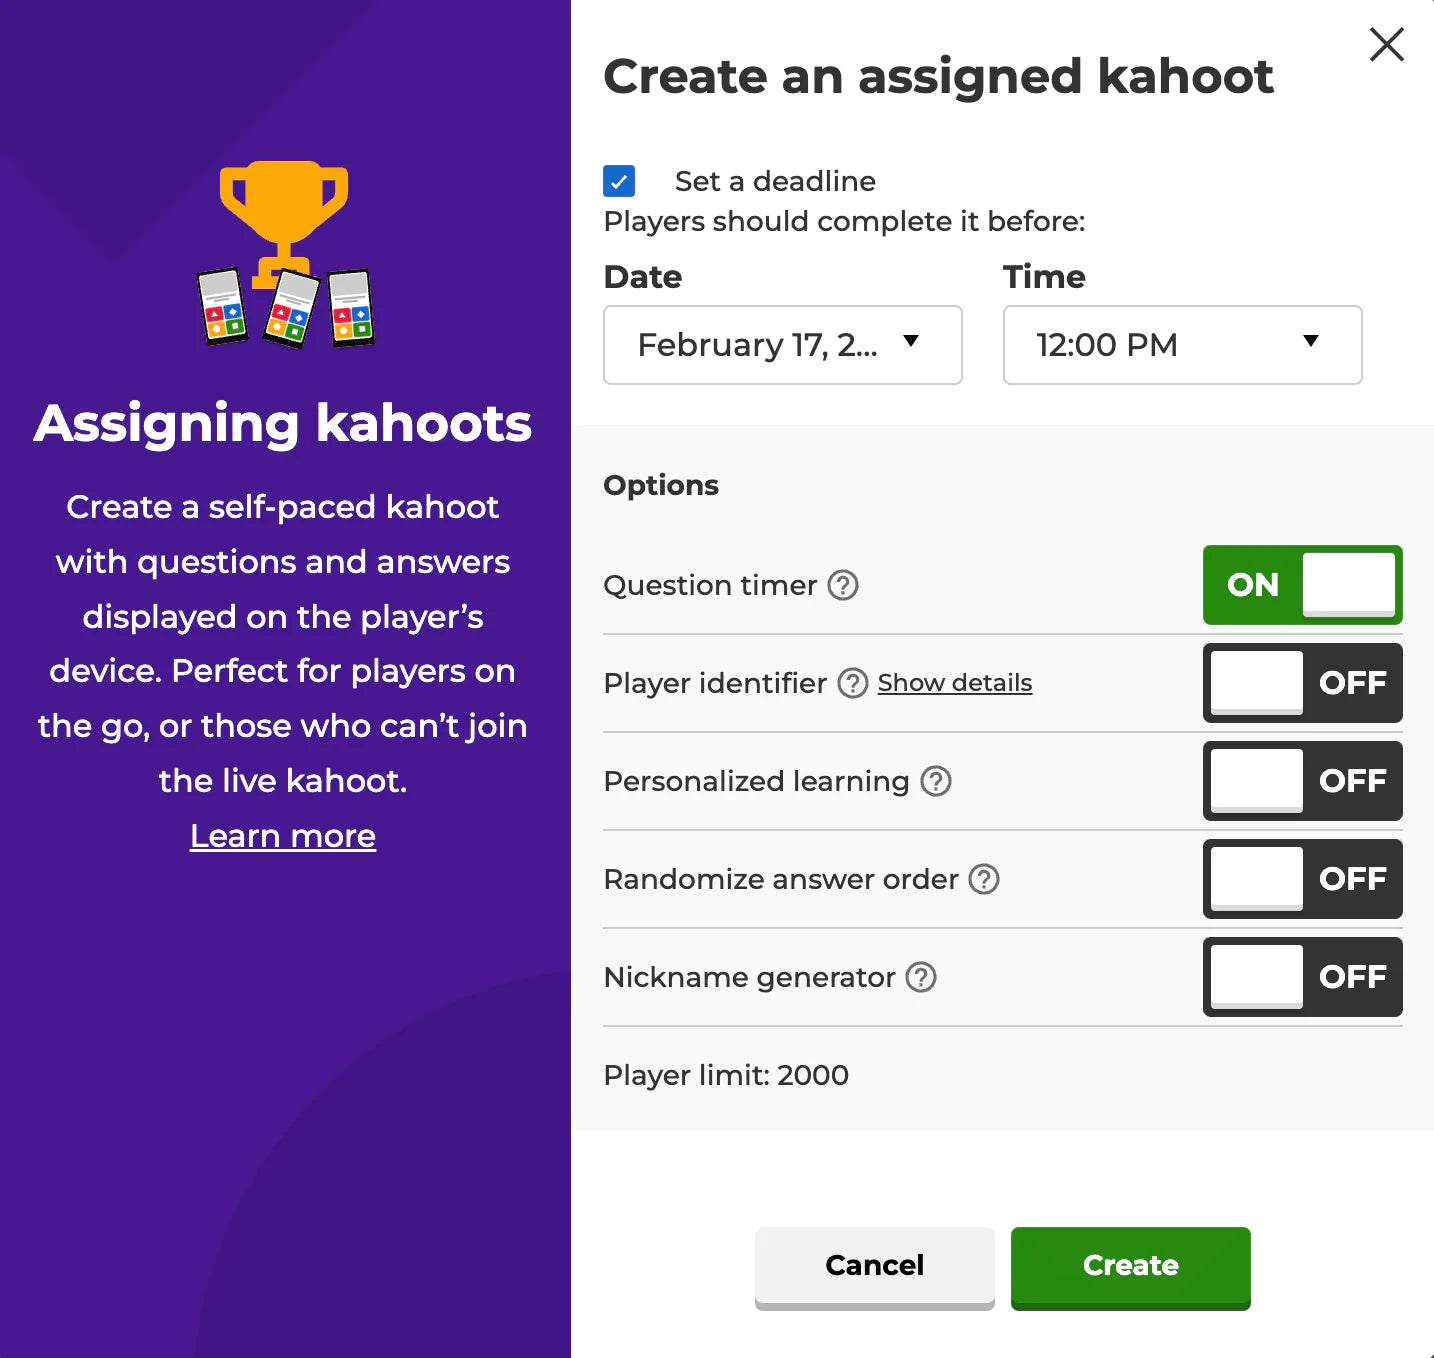Image resolution: width=1434 pixels, height=1358 pixels.
Task: Click the Date dropdown arrow
Action: point(911,341)
